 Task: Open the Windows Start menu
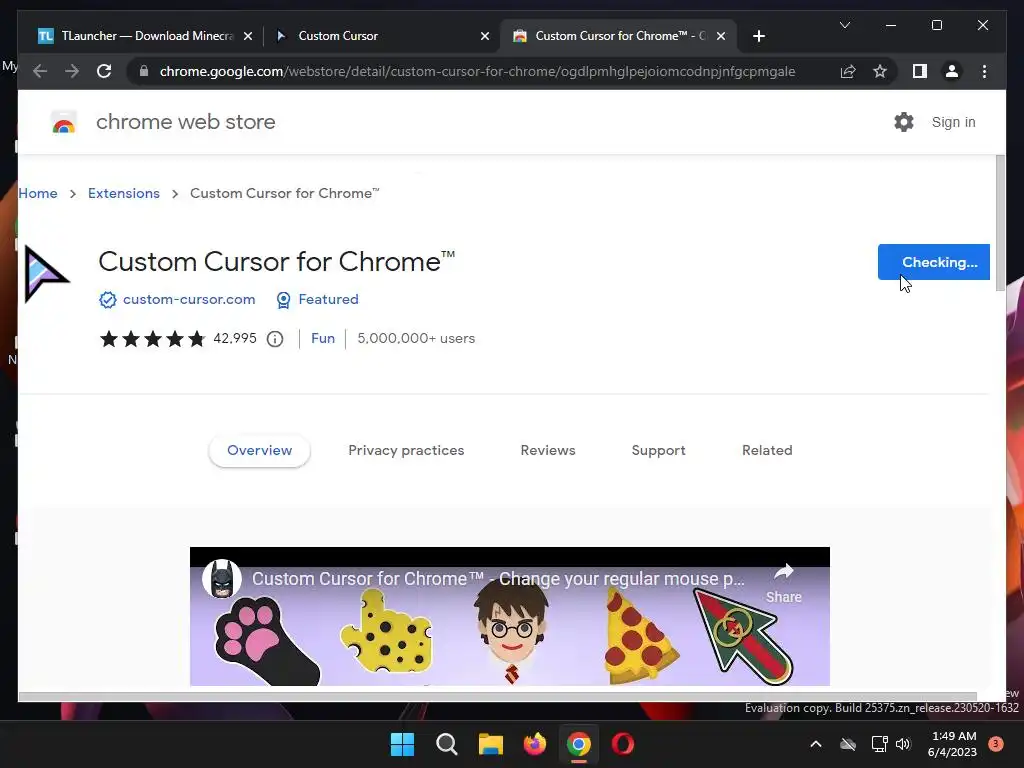pyautogui.click(x=402, y=744)
